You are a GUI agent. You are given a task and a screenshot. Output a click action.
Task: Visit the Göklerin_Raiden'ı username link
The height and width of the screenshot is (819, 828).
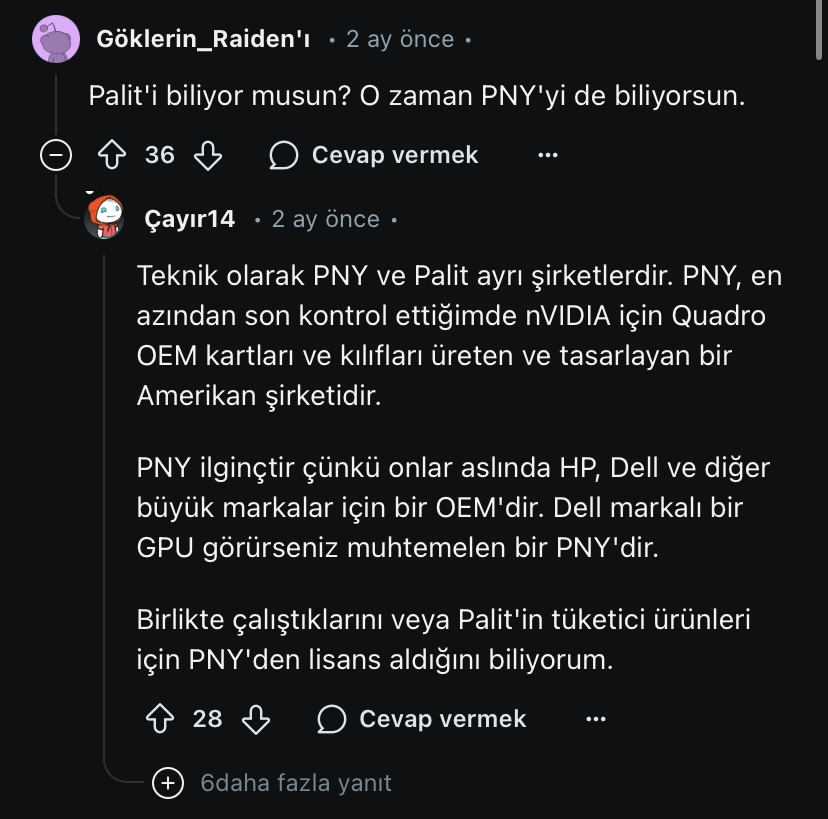pyautogui.click(x=203, y=39)
